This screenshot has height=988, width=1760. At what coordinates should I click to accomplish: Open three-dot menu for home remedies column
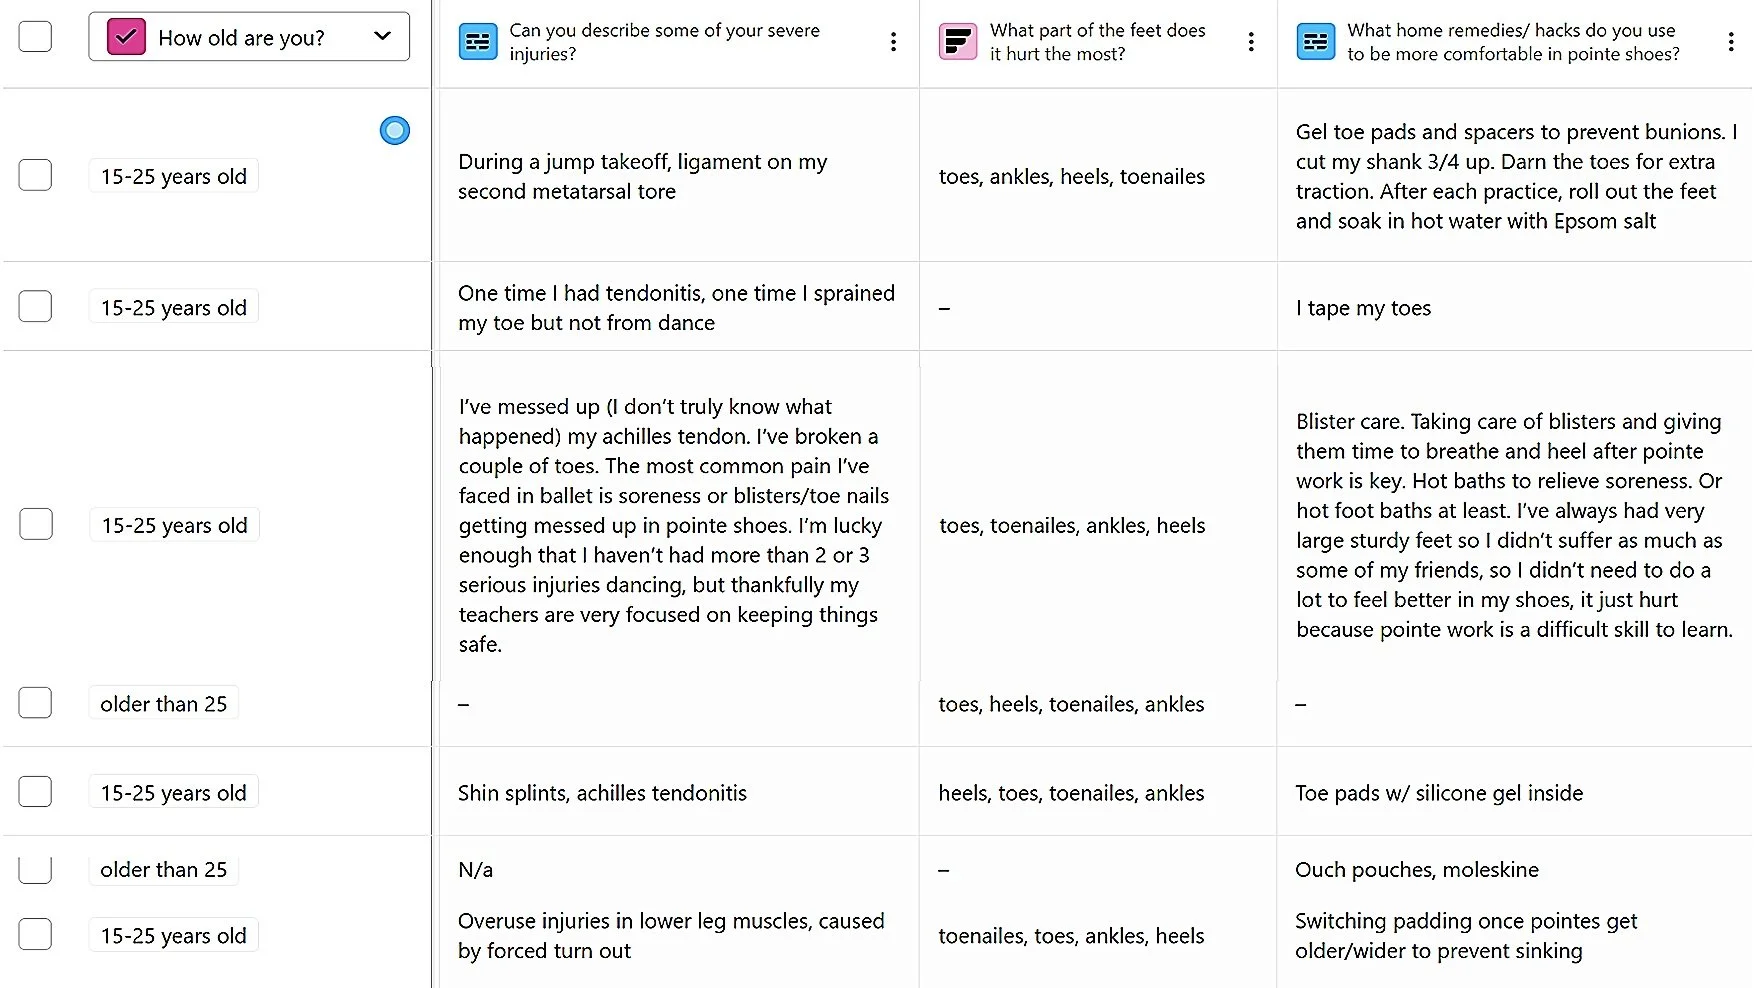coord(1731,42)
